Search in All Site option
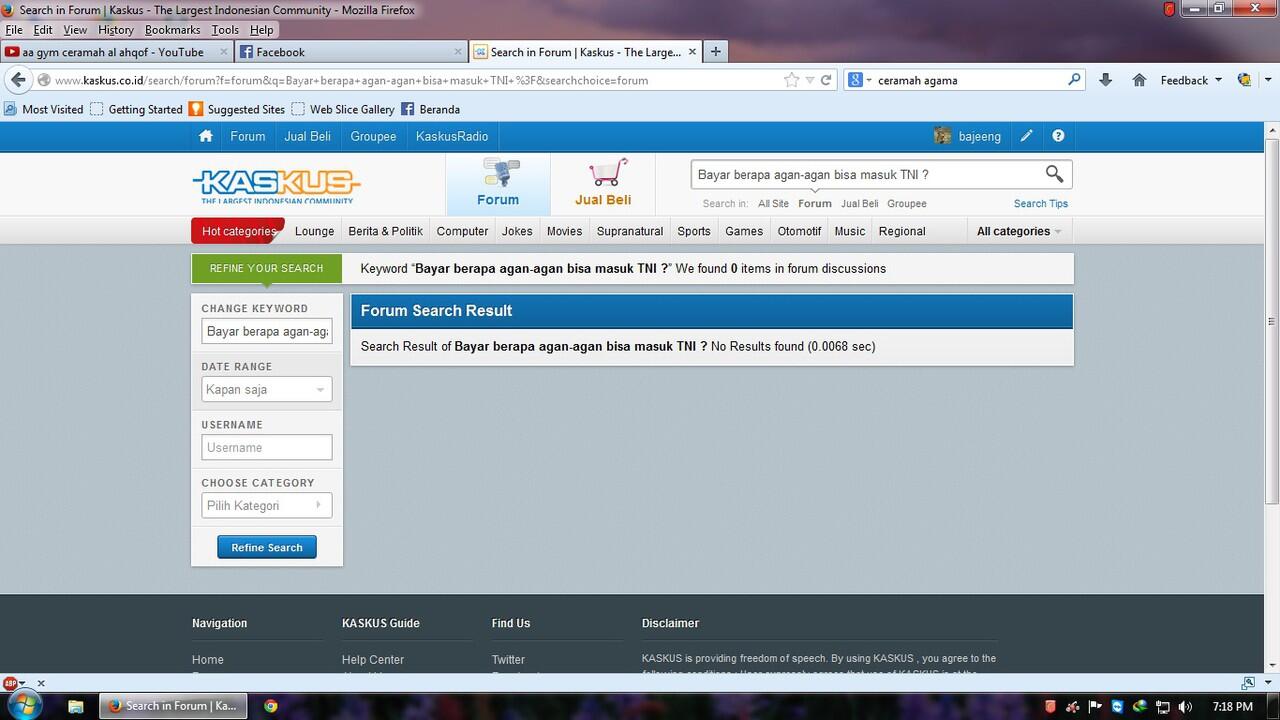 pos(773,203)
